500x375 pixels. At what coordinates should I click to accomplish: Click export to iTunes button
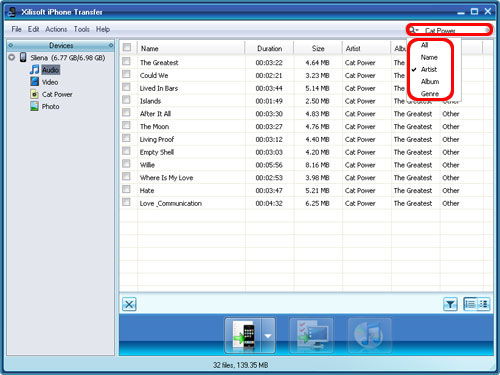(369, 335)
